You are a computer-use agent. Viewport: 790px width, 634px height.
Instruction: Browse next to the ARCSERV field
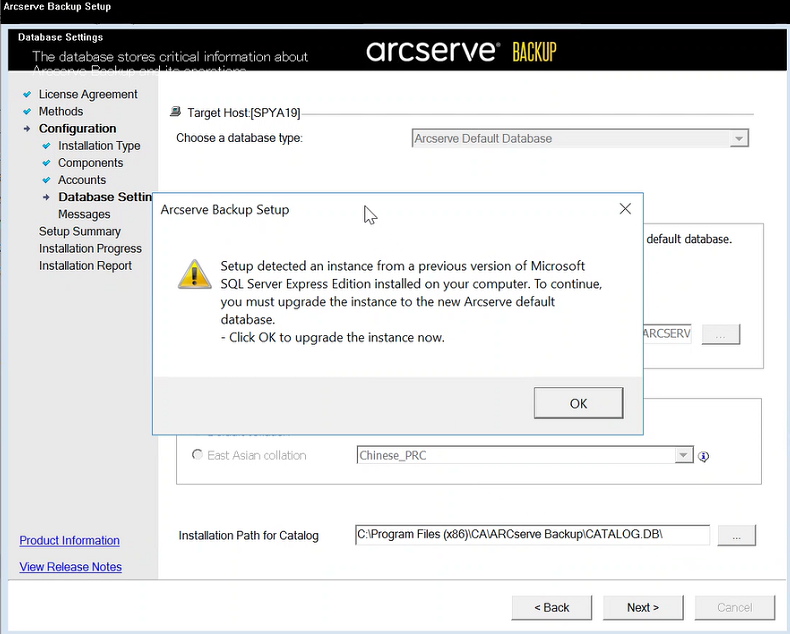pos(720,334)
